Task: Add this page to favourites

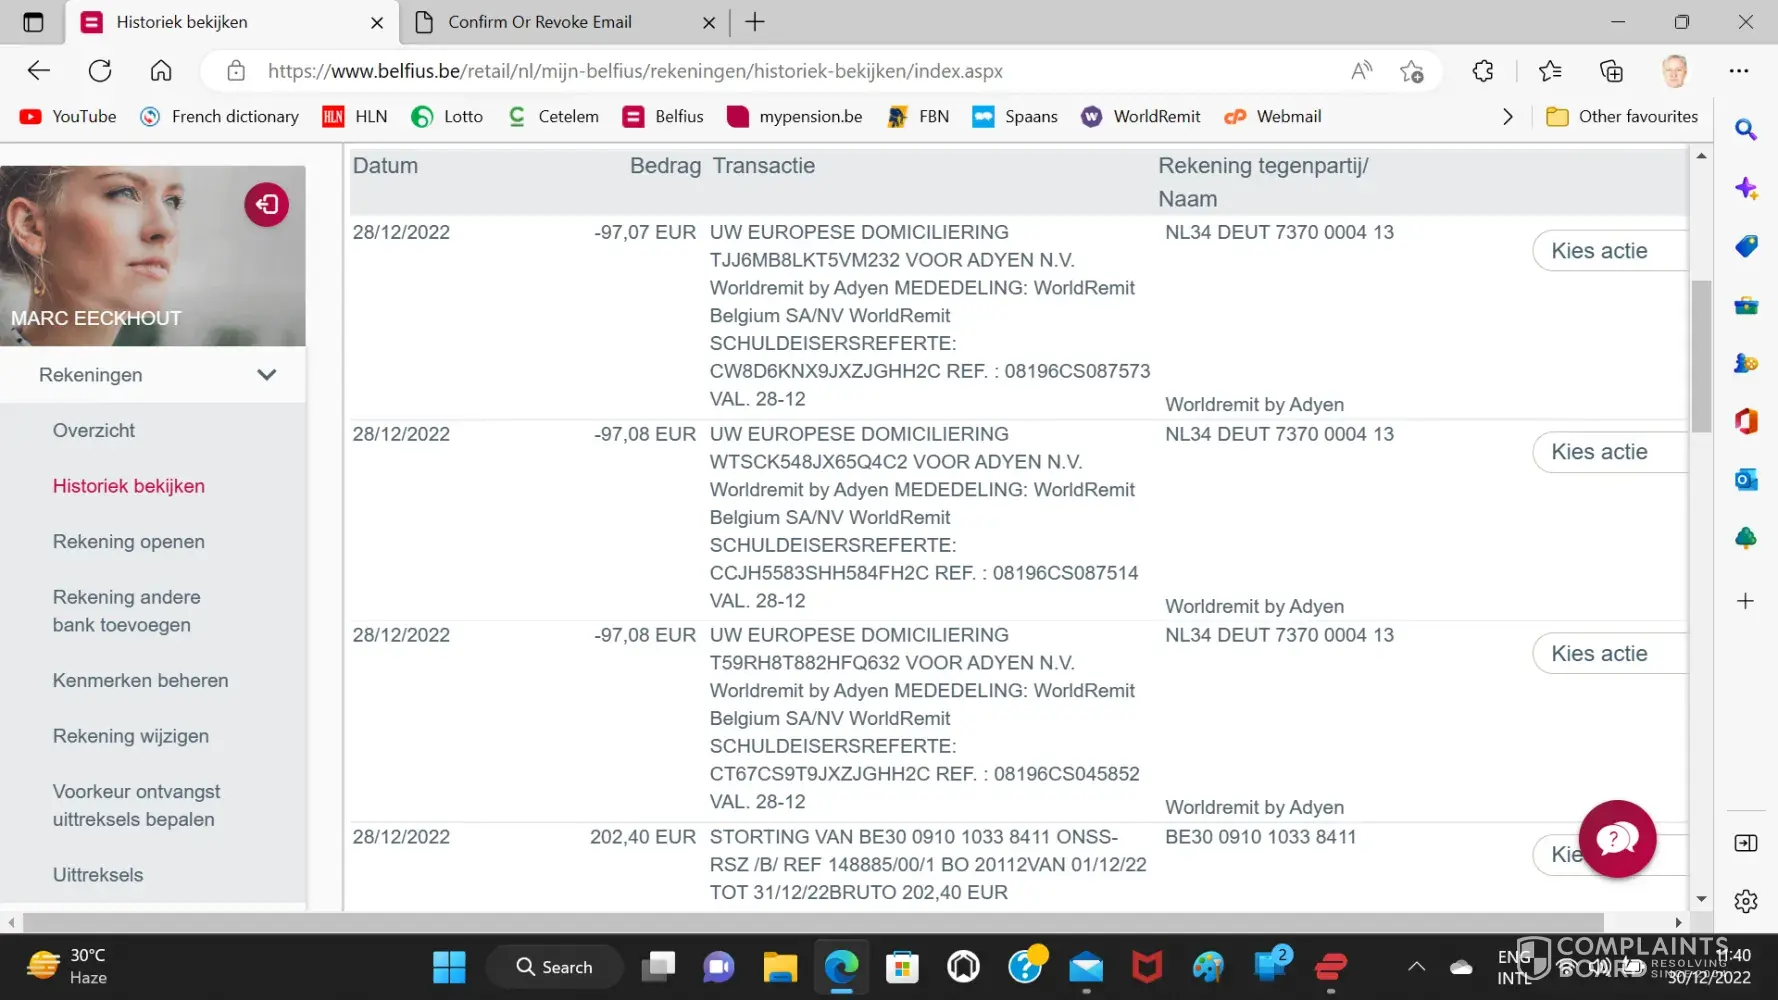Action: [1411, 71]
